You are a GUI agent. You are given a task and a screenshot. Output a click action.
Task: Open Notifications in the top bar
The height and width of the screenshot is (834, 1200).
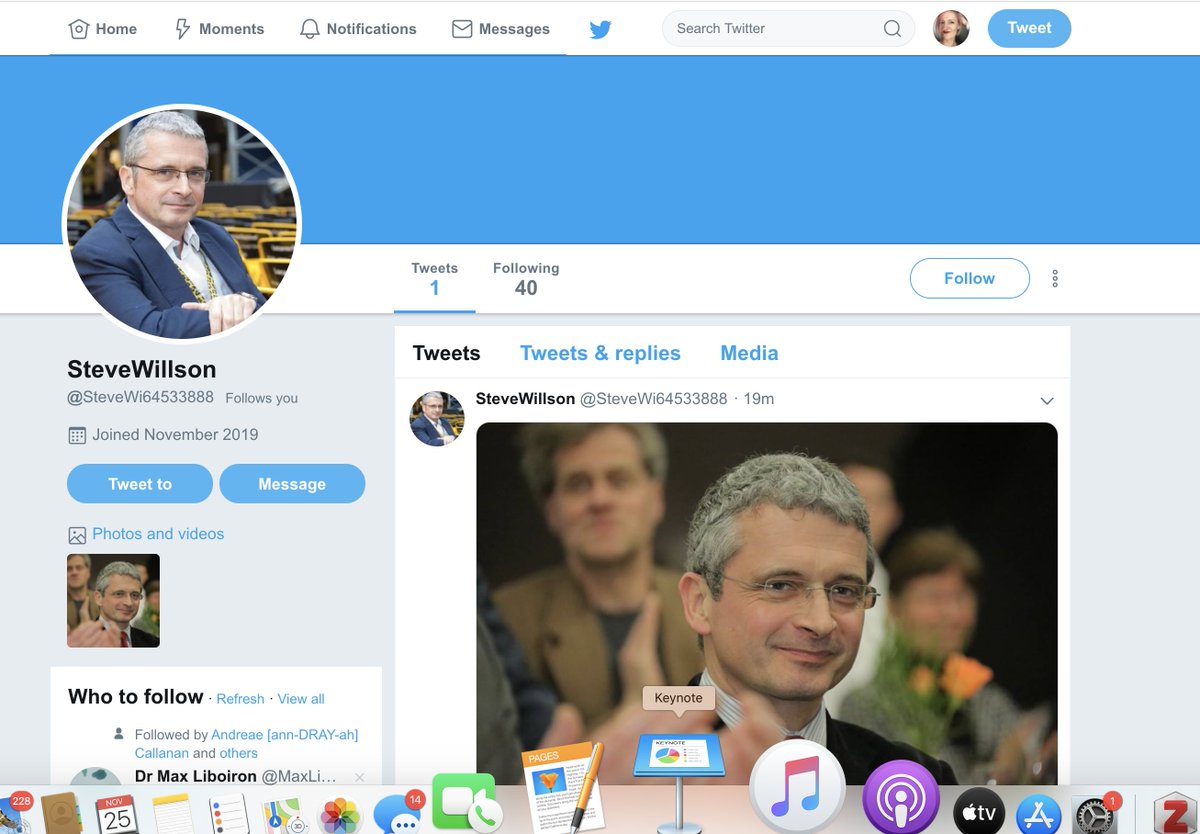pos(358,29)
